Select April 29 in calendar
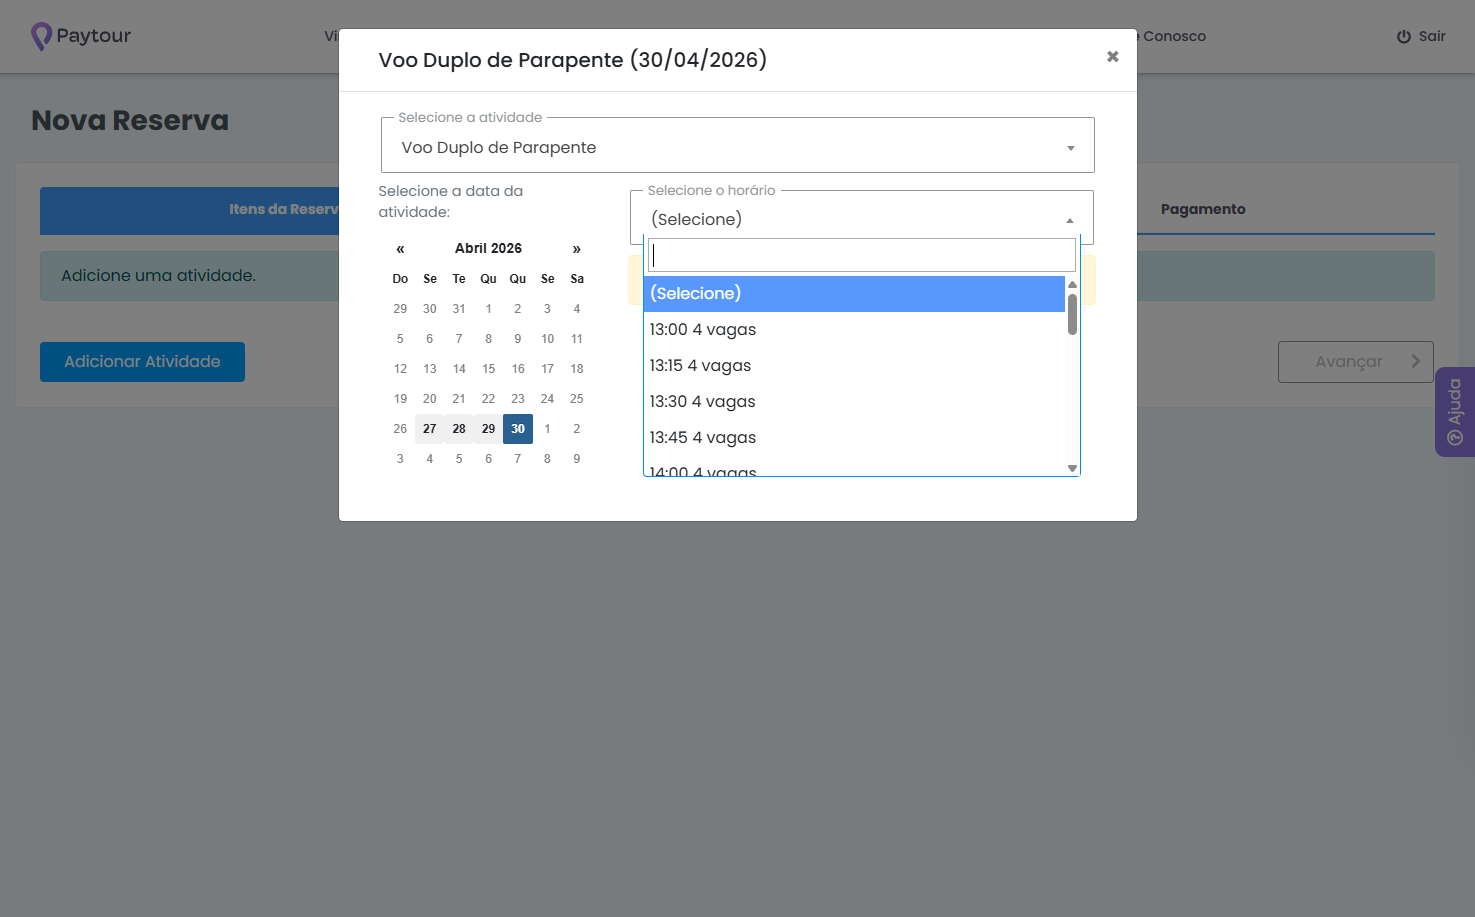The image size is (1475, 917). 488,429
